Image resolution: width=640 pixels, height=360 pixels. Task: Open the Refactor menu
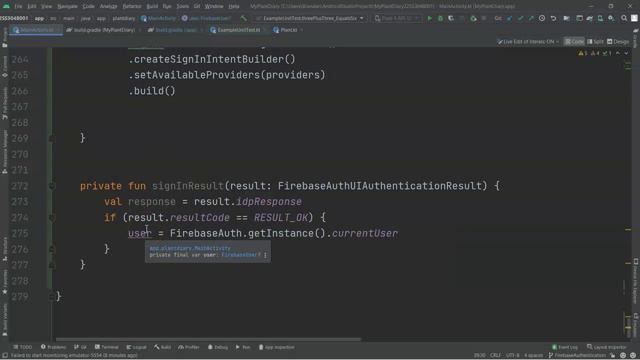tap(132, 7)
